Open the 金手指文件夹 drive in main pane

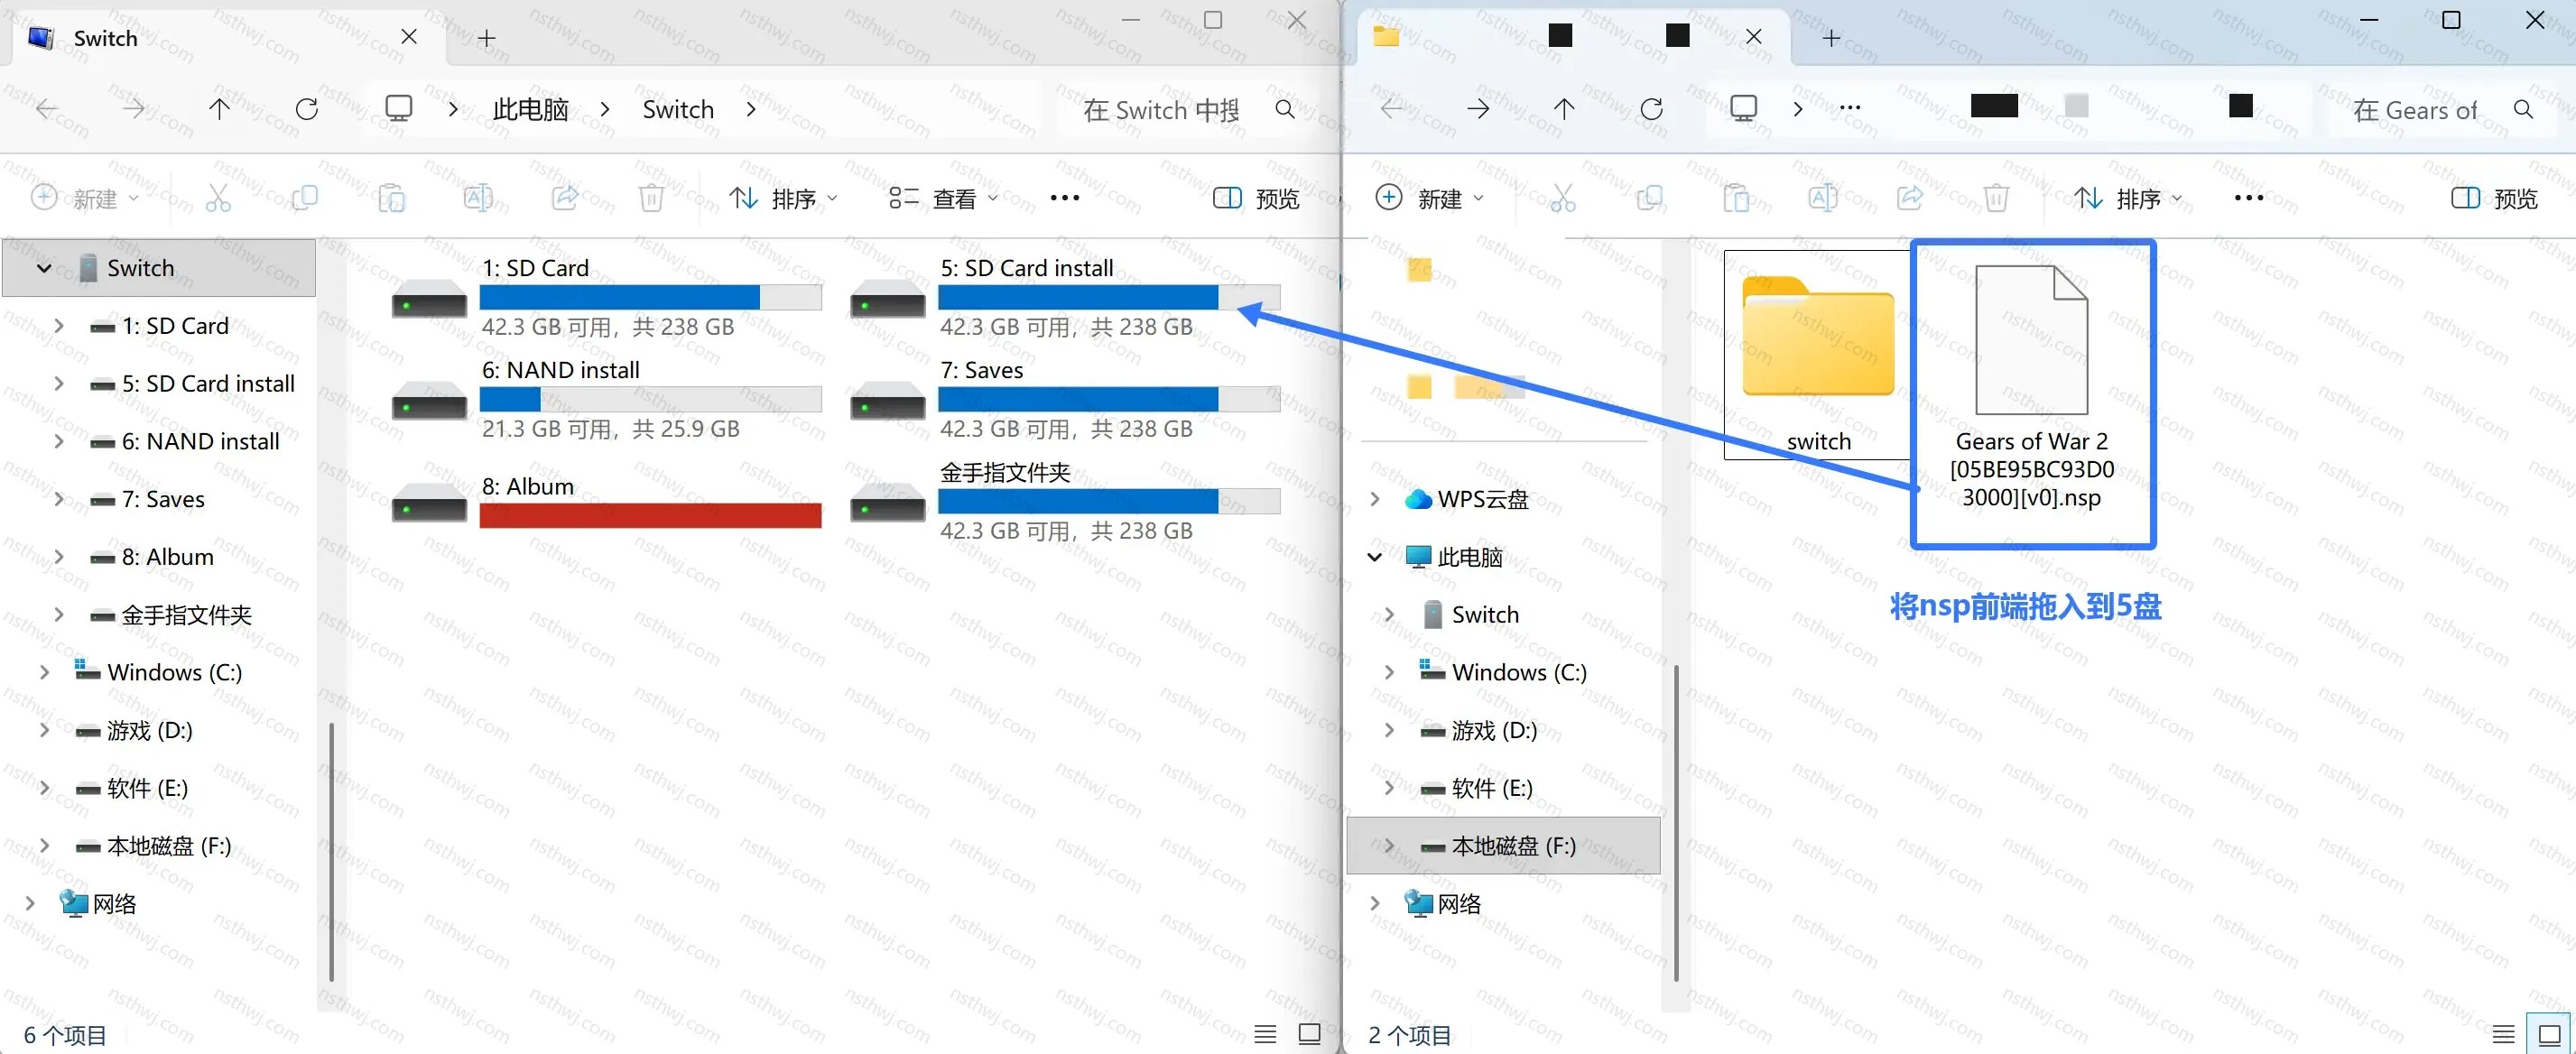[1065, 501]
